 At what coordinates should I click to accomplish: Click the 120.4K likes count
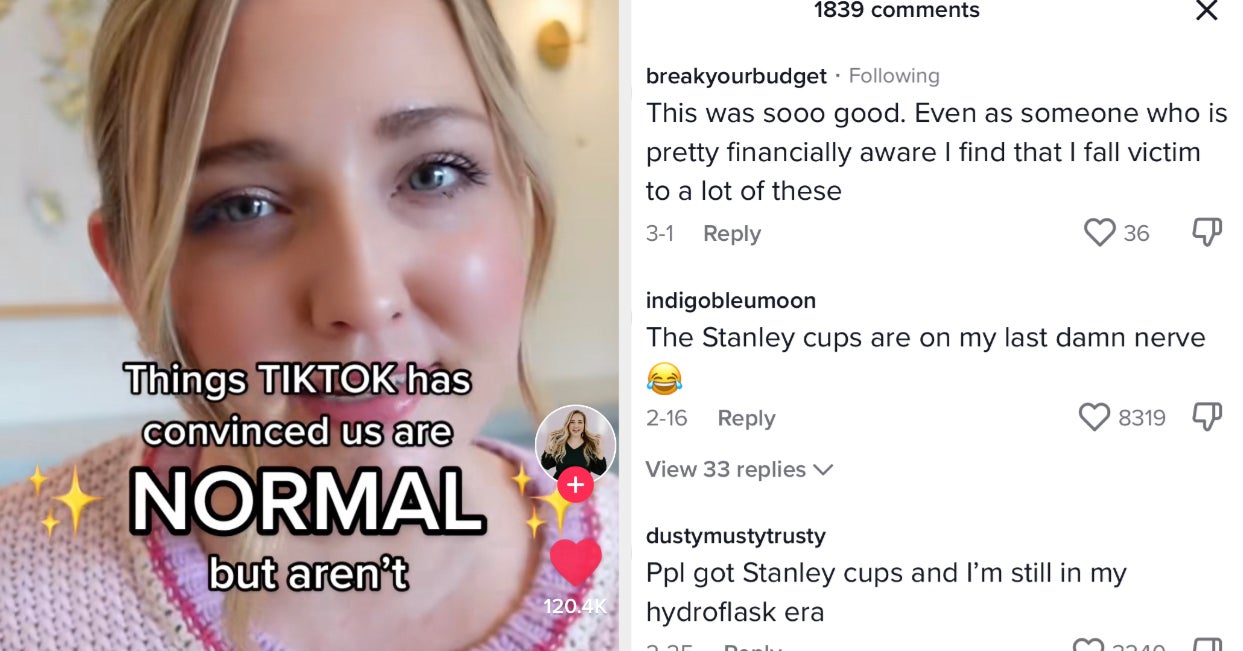tap(575, 606)
